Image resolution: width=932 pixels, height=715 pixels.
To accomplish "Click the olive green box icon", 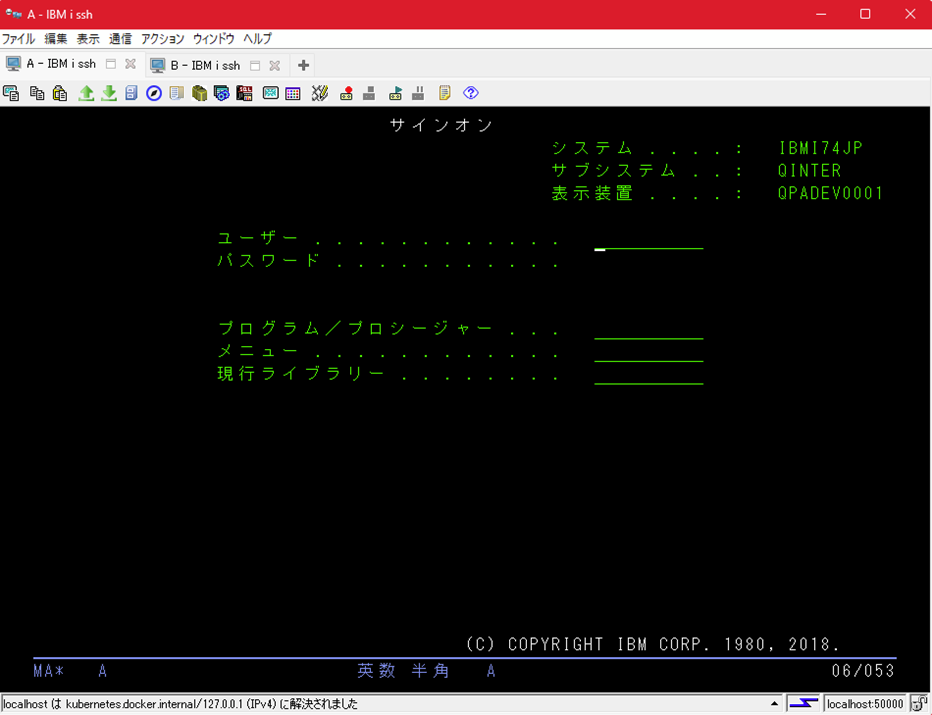I will [199, 93].
